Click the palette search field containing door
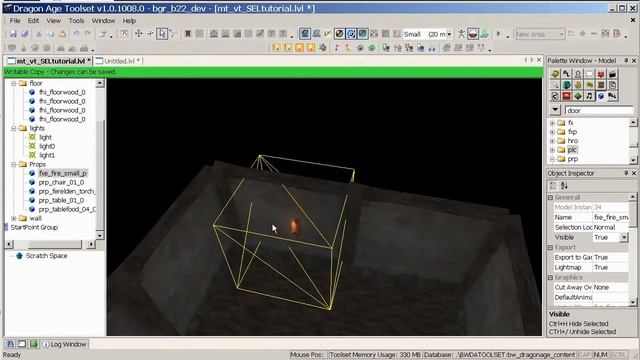The height and width of the screenshot is (360, 640). pos(599,110)
